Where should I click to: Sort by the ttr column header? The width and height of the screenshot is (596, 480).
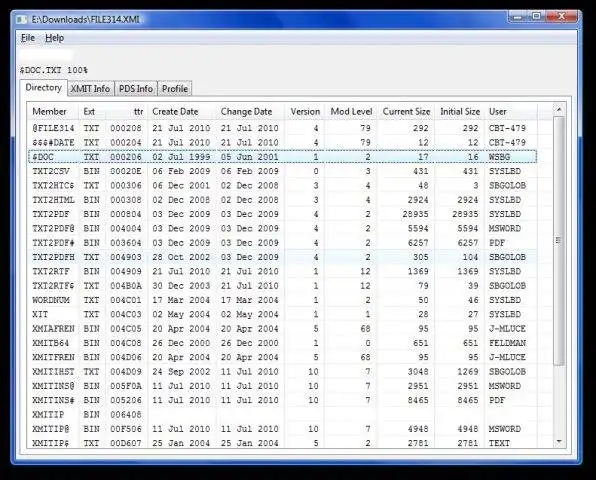126,112
